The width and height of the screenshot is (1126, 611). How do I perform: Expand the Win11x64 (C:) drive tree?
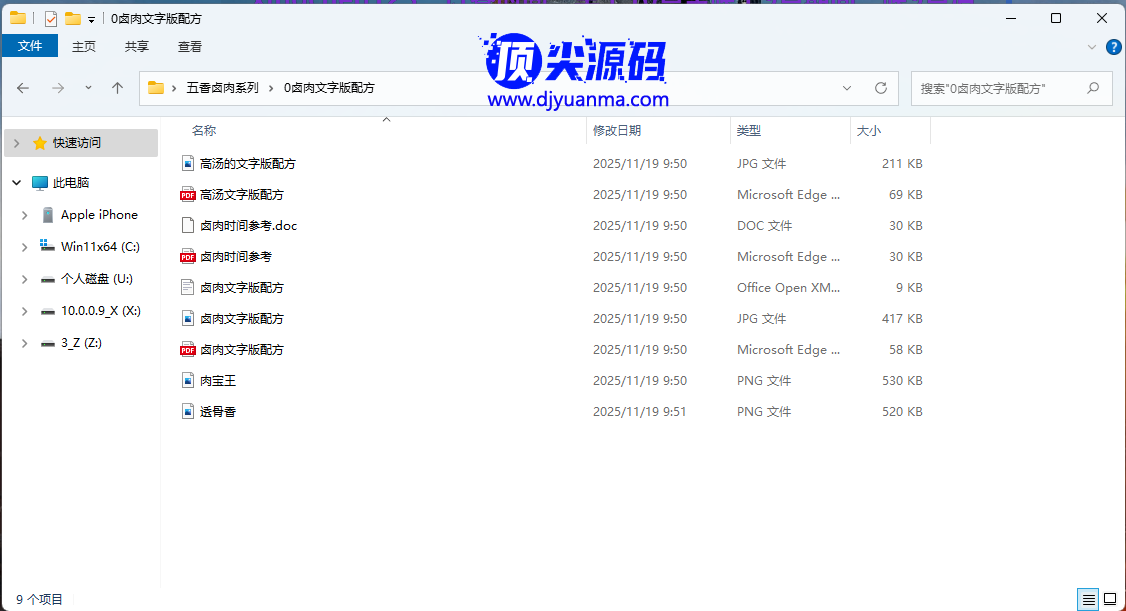point(24,247)
